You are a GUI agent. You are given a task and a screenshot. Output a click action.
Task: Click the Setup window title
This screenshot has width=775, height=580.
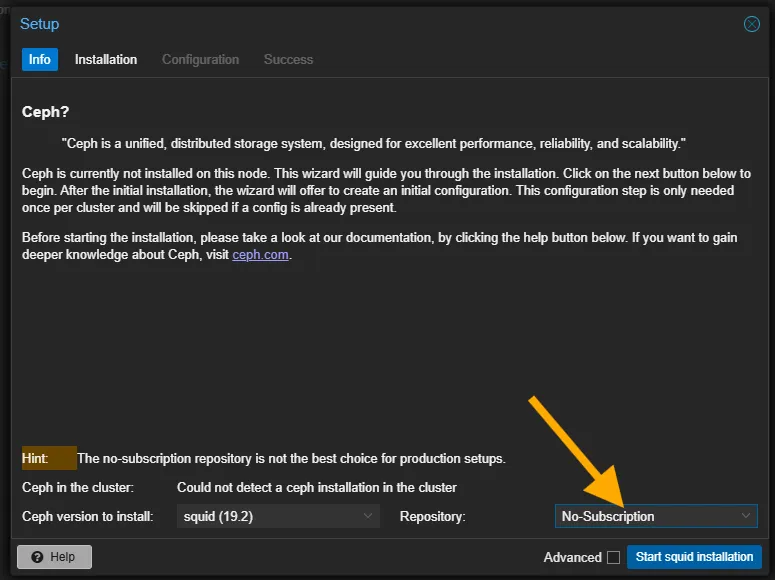(40, 24)
